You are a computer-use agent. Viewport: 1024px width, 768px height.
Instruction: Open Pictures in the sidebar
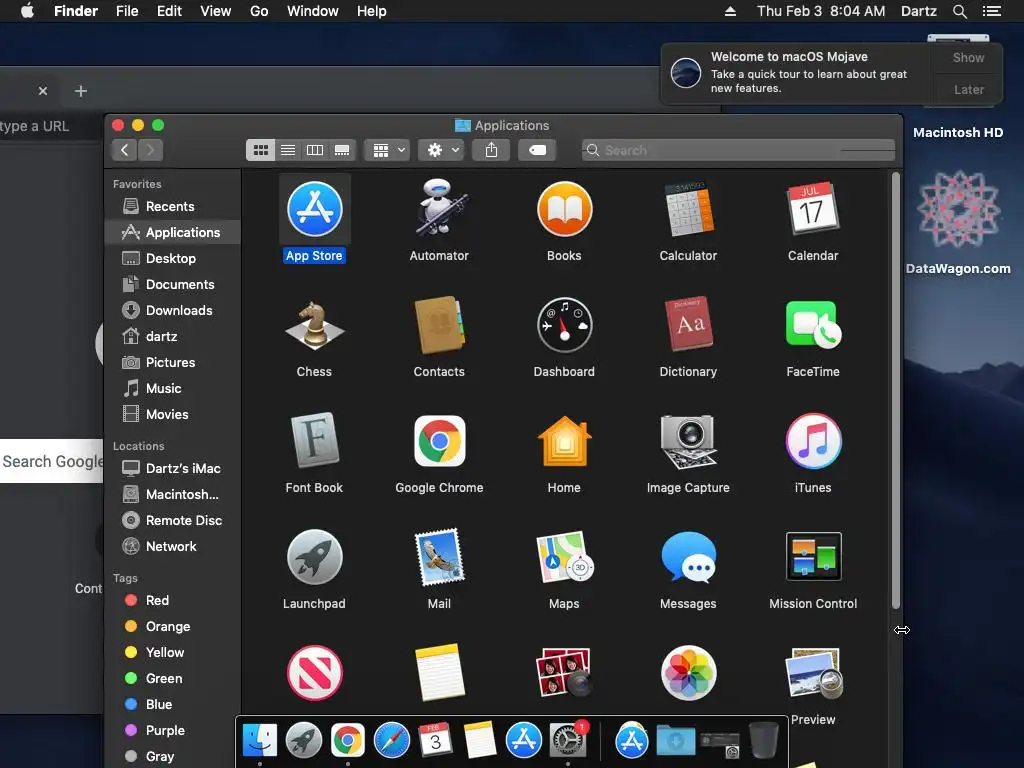coord(172,362)
